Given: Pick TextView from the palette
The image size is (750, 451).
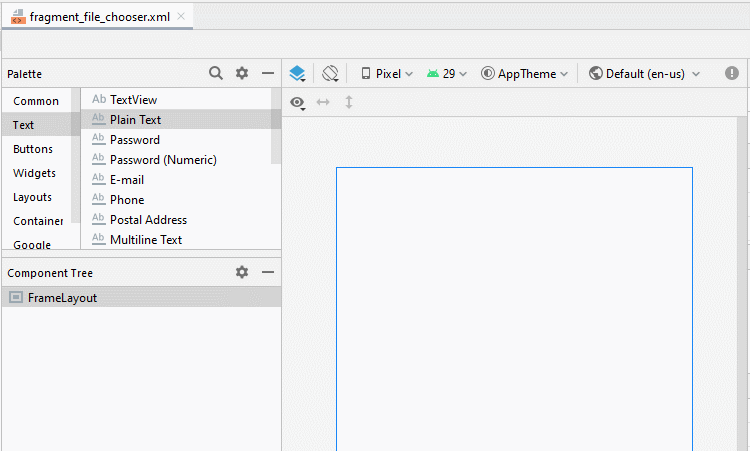Looking at the screenshot, I should tap(176, 99).
